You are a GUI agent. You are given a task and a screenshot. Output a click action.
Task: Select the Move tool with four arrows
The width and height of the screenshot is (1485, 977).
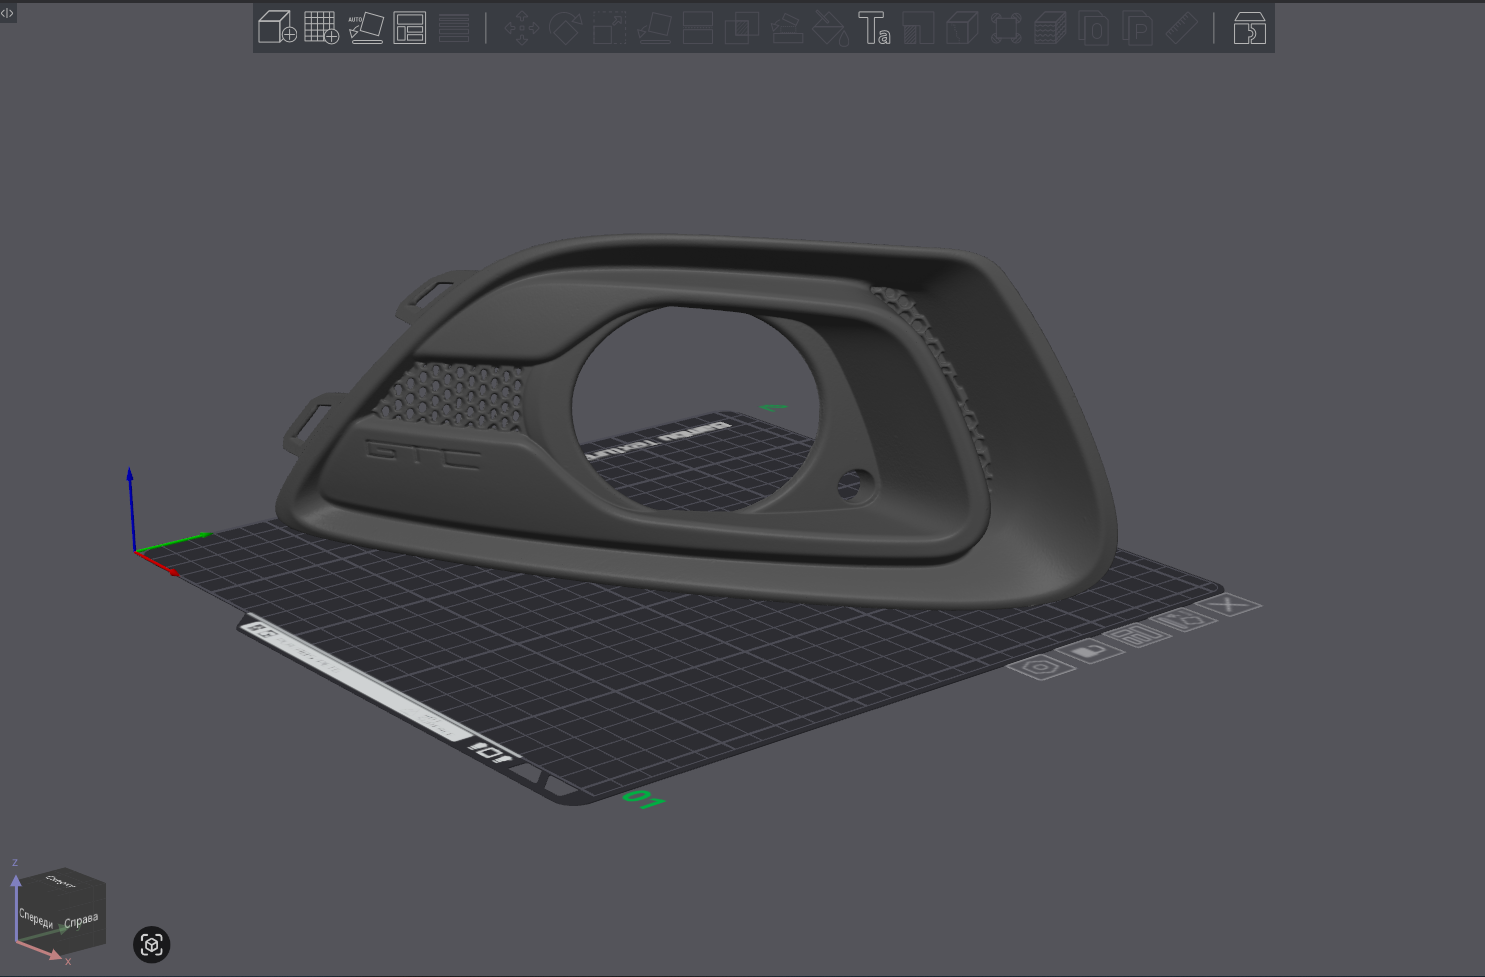(522, 27)
